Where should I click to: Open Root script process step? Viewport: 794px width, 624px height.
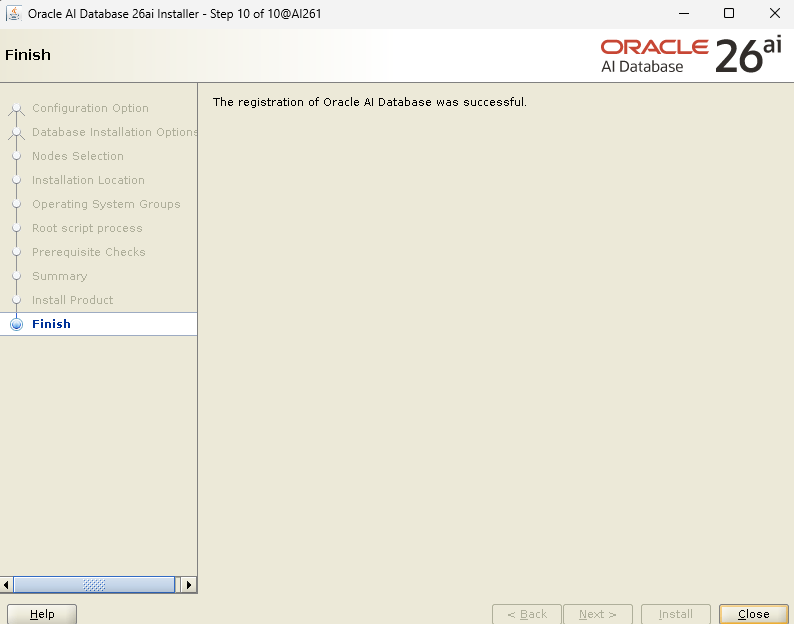coord(87,228)
